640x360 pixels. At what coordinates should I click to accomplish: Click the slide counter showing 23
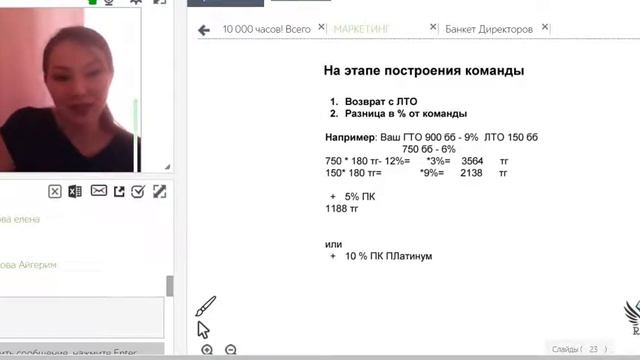pos(580,349)
